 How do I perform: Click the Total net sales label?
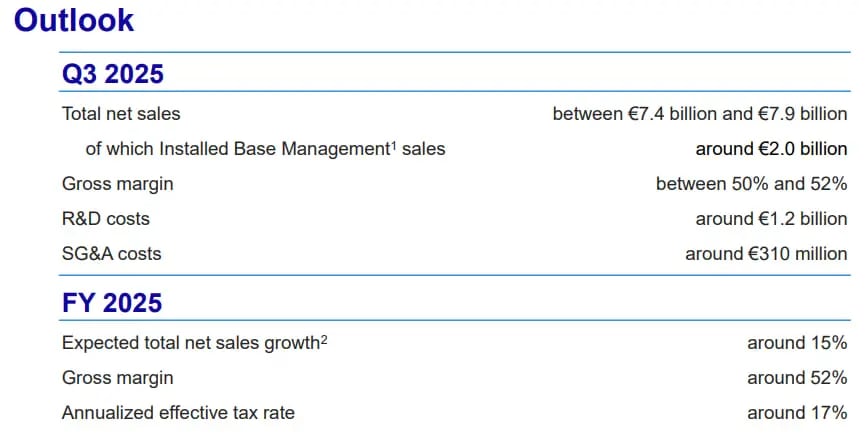pyautogui.click(x=121, y=114)
